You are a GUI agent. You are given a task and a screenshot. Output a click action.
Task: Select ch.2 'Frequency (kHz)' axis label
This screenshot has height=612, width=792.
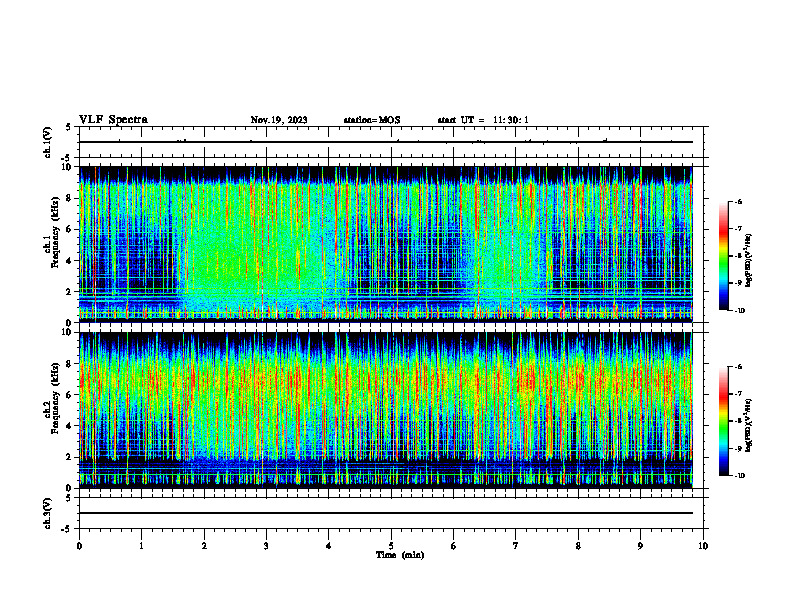55,398
